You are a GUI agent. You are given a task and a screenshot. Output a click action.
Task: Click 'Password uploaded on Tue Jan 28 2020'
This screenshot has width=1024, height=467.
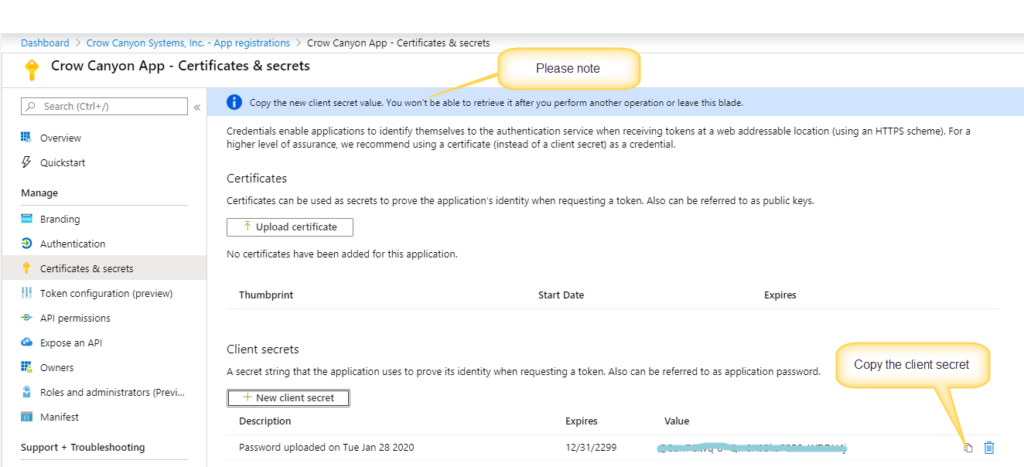(x=327, y=447)
